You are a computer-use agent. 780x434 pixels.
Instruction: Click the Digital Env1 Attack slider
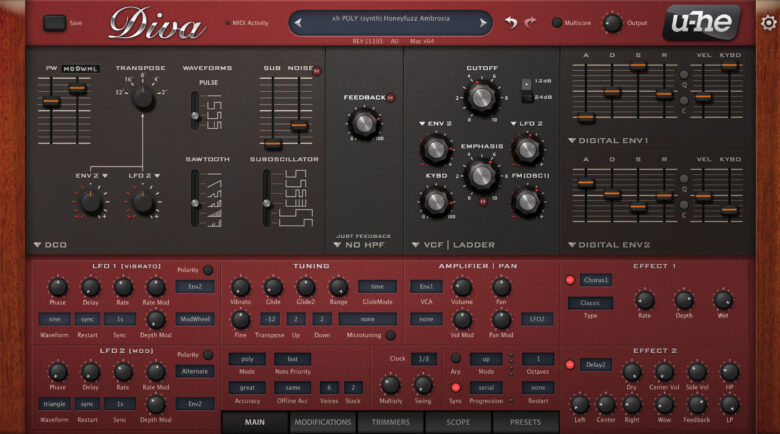[586, 118]
